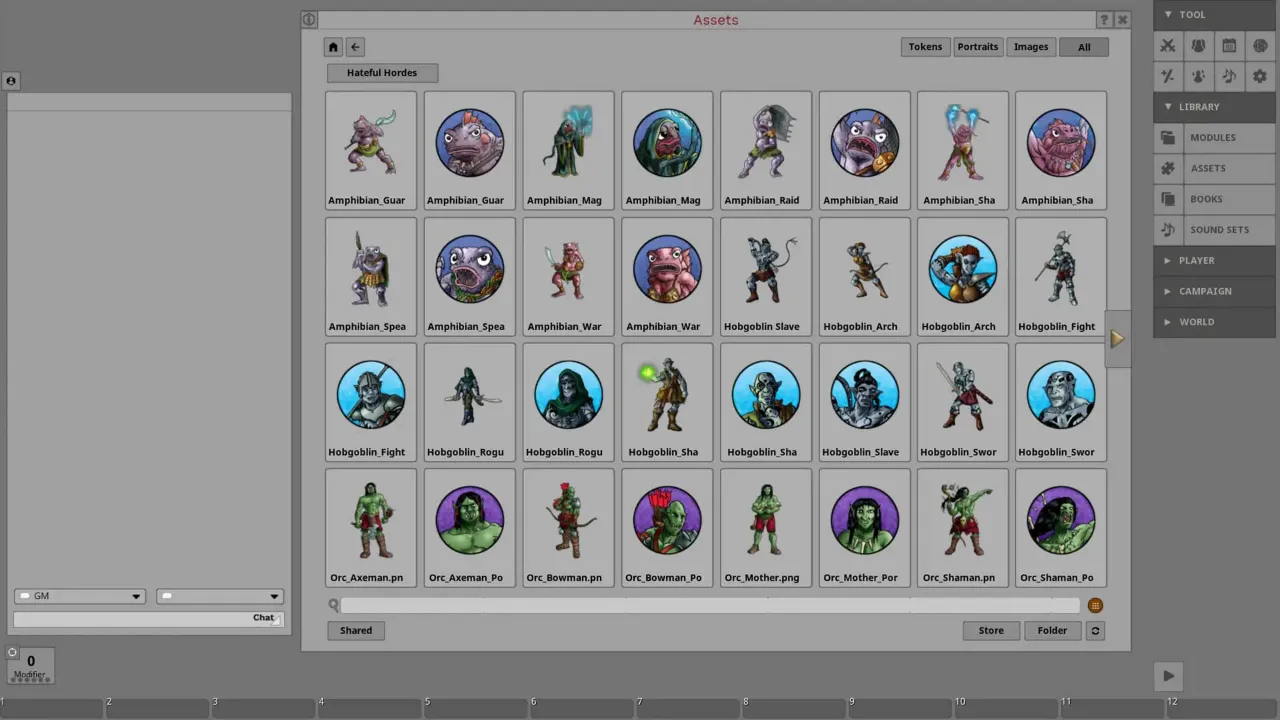Click the search magnifier icon

(x=333, y=605)
